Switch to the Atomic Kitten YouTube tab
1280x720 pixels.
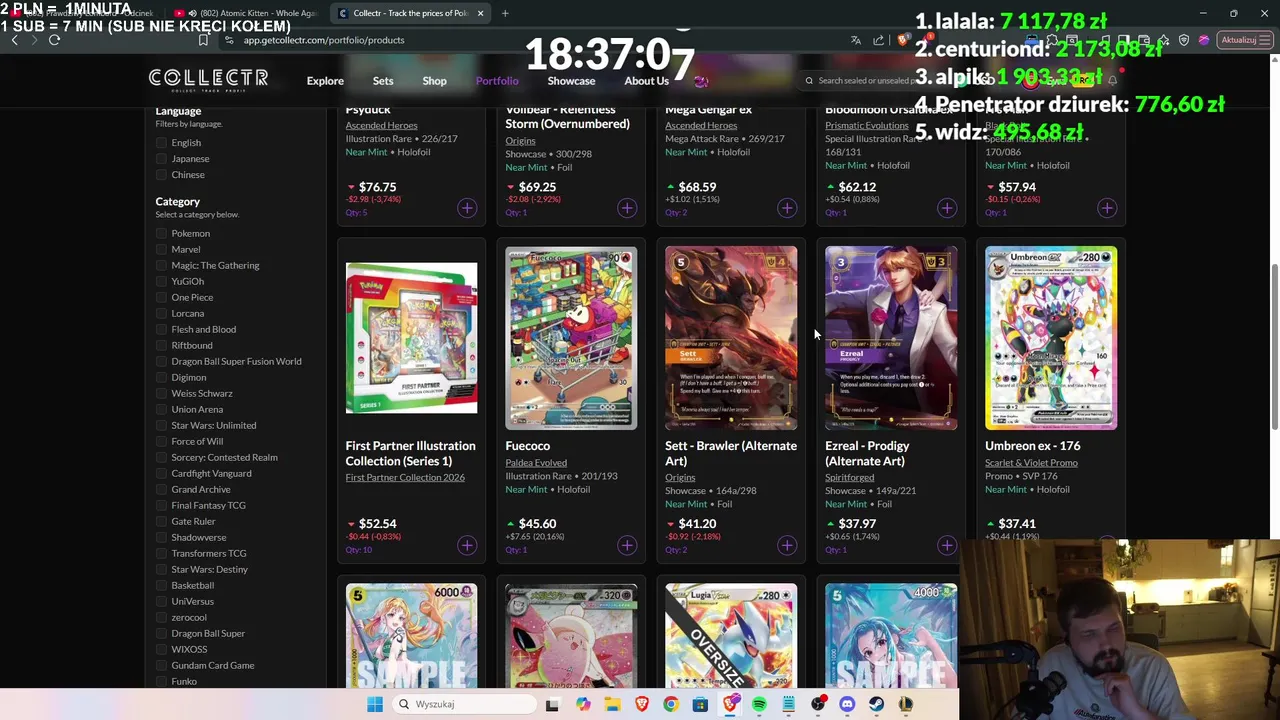[x=250, y=13]
